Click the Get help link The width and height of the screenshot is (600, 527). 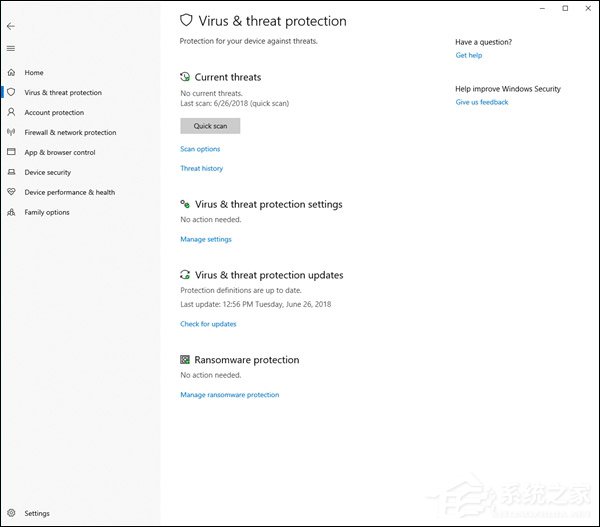469,56
